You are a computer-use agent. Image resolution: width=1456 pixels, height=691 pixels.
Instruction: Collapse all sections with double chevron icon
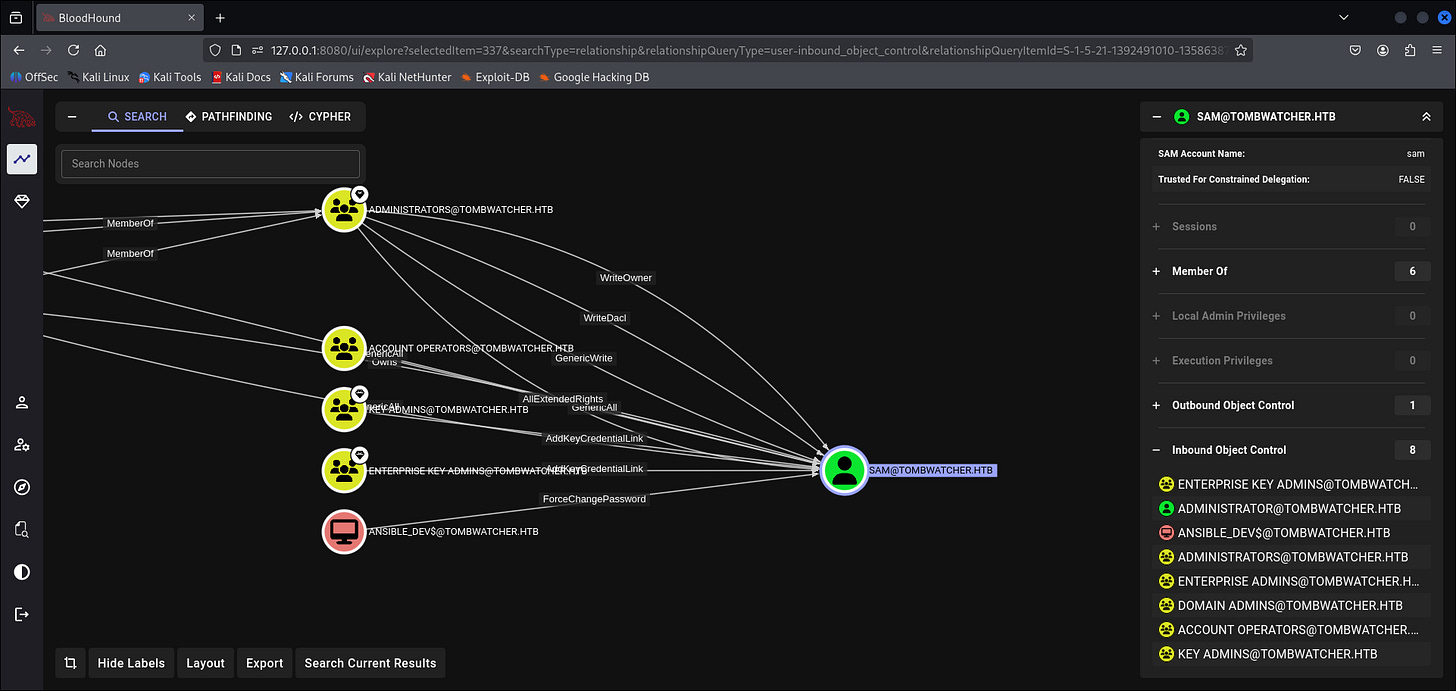(x=1426, y=117)
